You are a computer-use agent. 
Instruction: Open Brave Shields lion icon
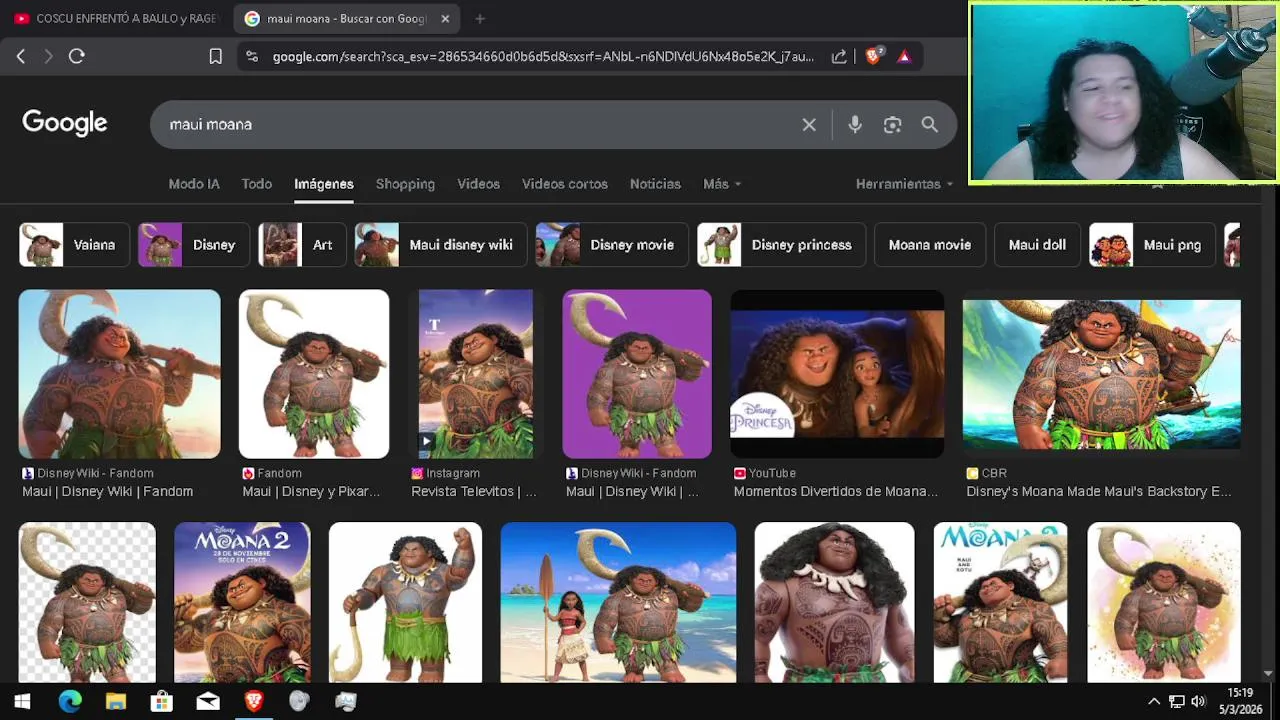pos(873,57)
